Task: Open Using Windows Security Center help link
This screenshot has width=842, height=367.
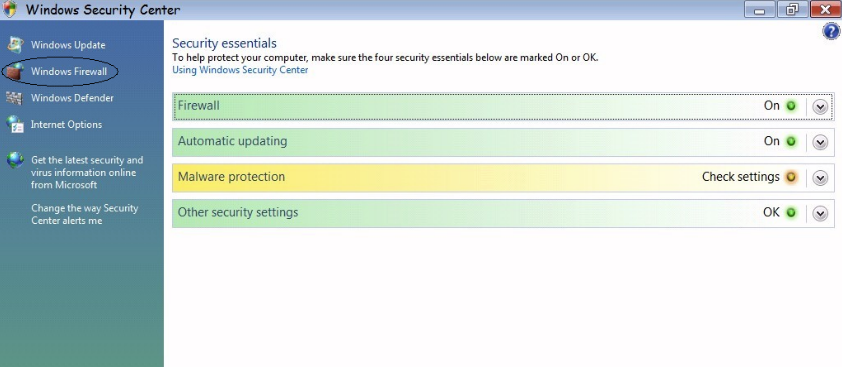Action: click(240, 70)
